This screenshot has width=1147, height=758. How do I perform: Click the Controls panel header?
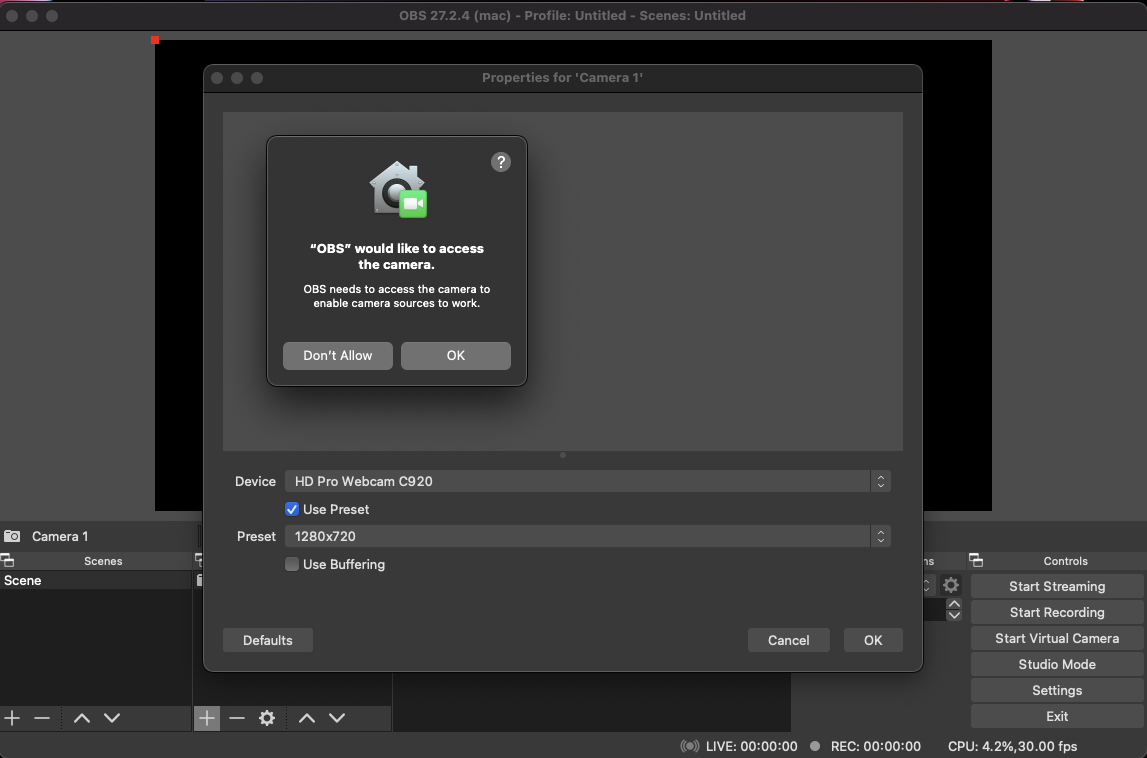[1065, 561]
